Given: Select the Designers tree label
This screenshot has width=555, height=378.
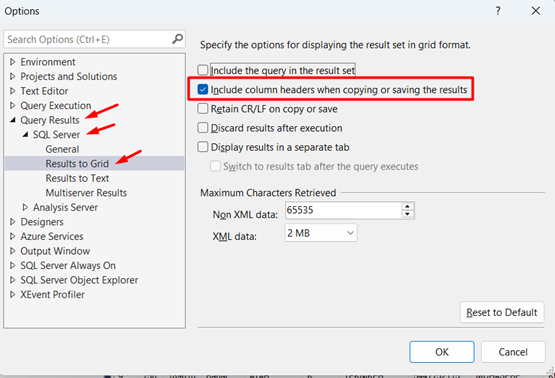Looking at the screenshot, I should point(42,222).
